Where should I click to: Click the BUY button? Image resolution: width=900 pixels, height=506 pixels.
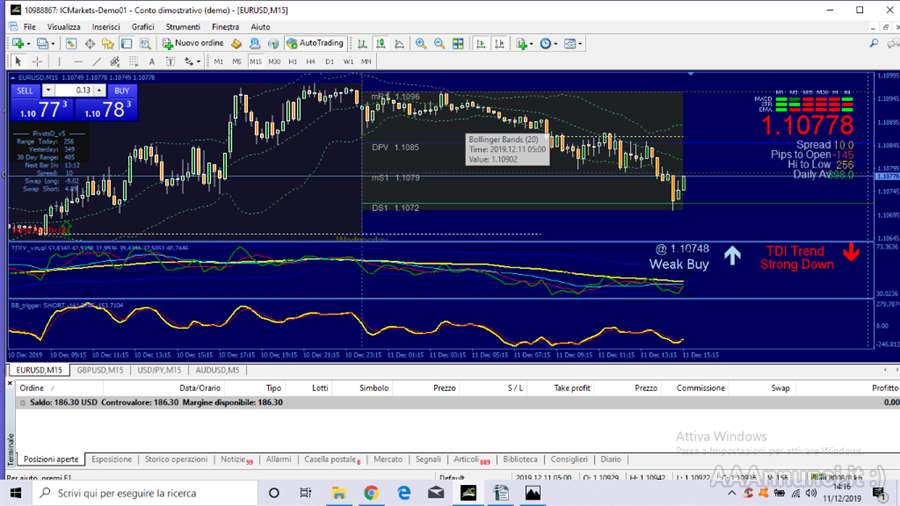[x=122, y=91]
